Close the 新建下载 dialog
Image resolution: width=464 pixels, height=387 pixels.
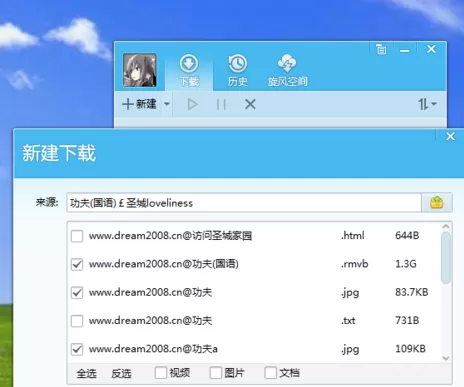[x=450, y=136]
